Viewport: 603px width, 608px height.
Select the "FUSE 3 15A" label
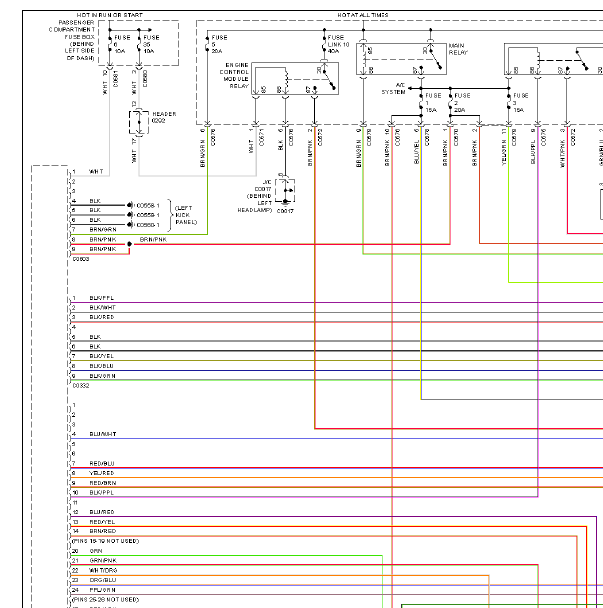coord(520,103)
